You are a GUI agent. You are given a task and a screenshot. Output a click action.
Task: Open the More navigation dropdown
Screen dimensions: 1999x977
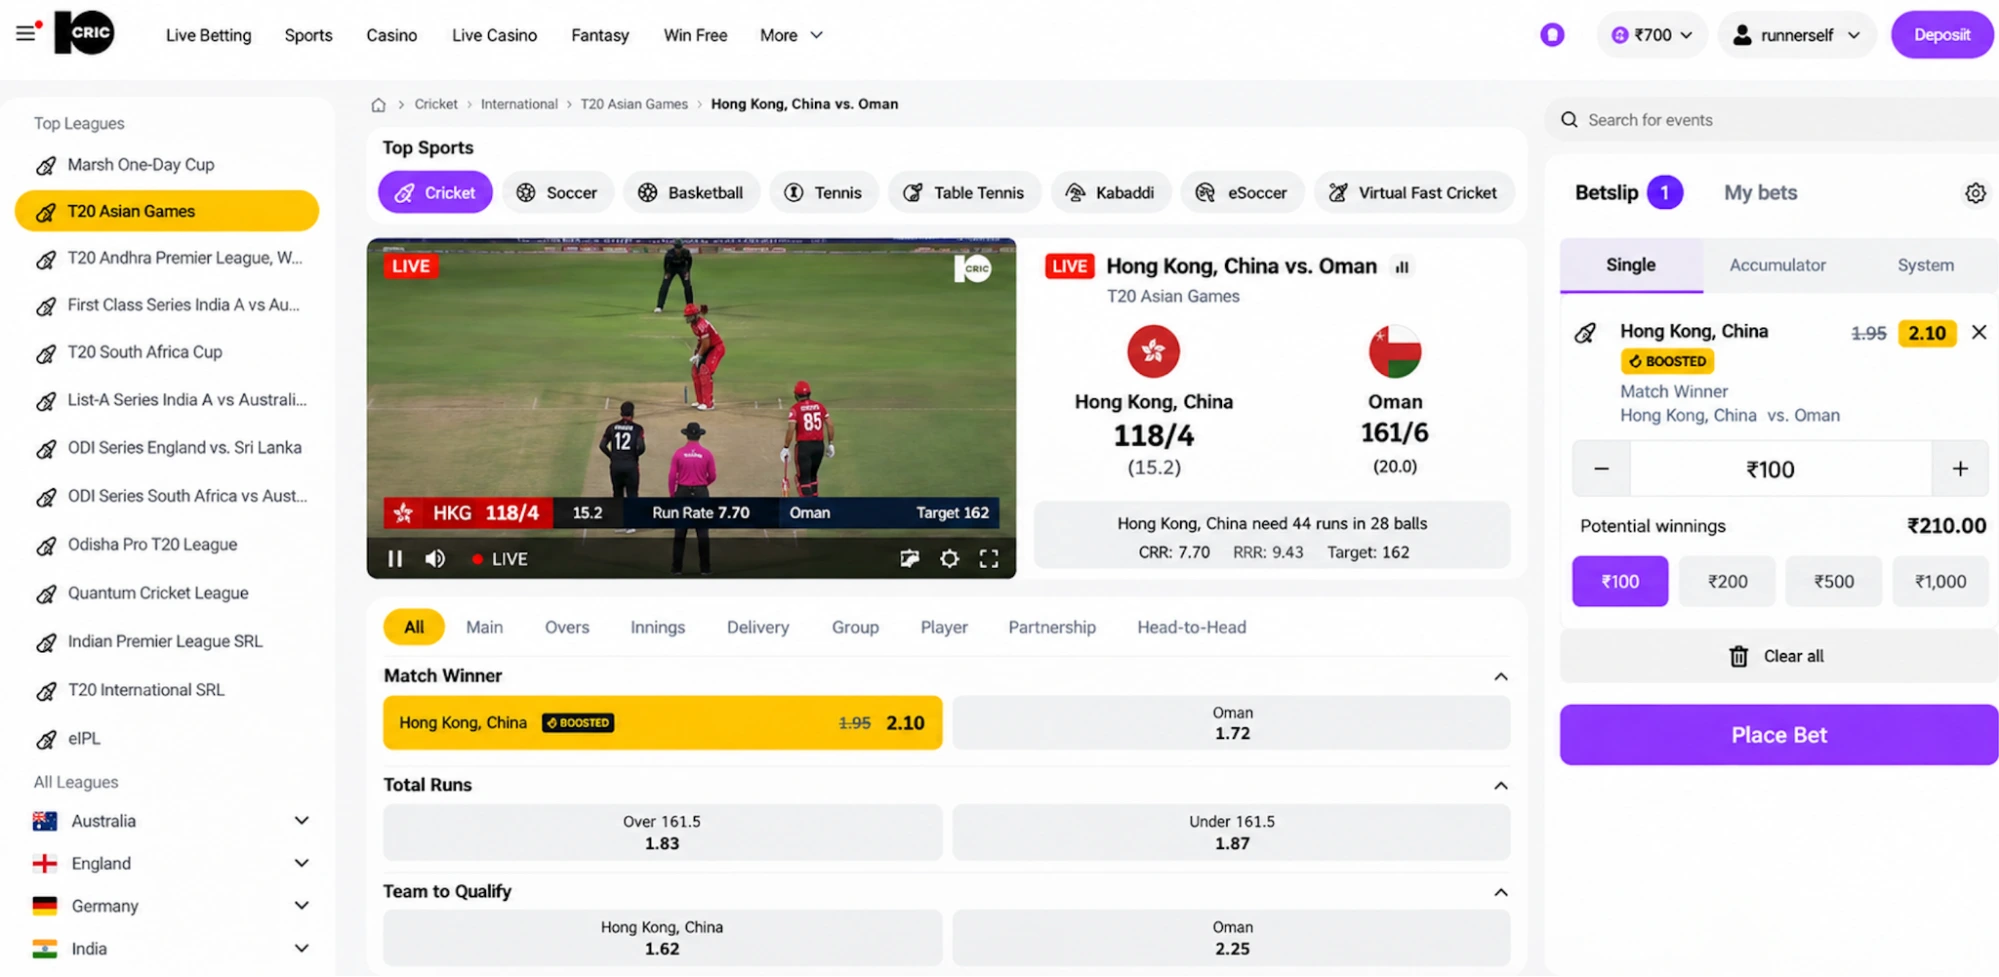coord(791,35)
